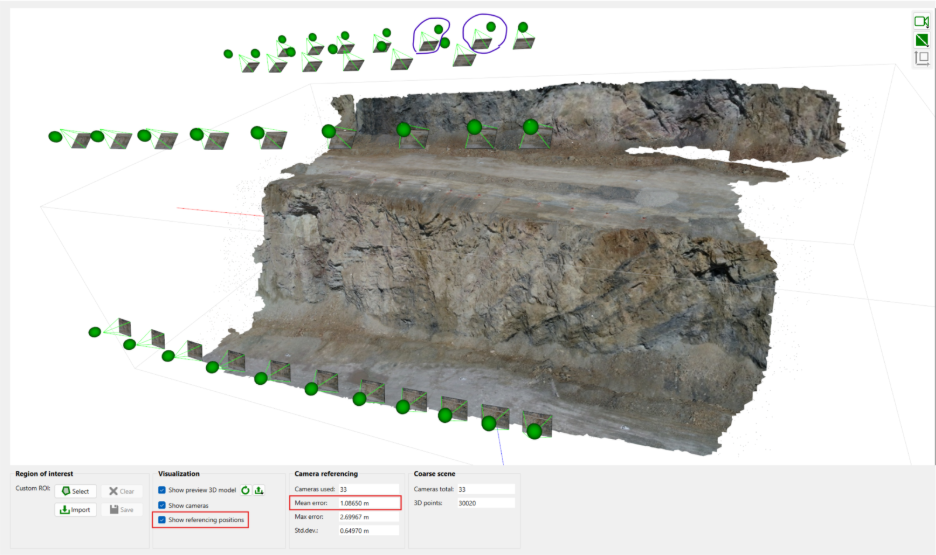This screenshot has width=936, height=555.
Task: Click Select button for custom ROI
Action: point(75,491)
